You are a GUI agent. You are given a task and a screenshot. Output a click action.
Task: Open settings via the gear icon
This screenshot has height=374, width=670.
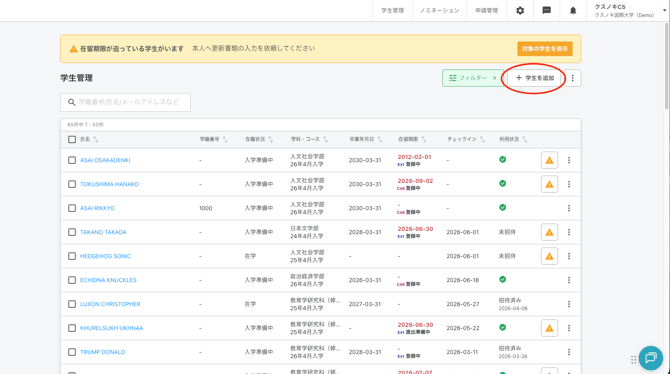(x=520, y=11)
